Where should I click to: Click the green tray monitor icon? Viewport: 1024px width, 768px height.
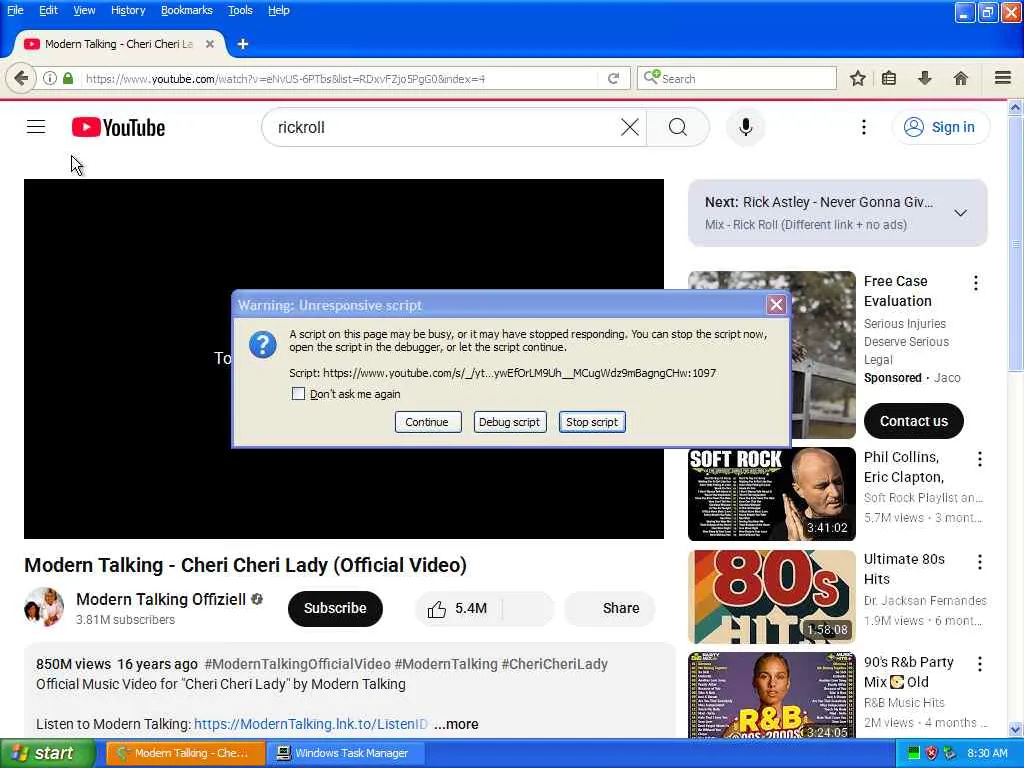[914, 753]
